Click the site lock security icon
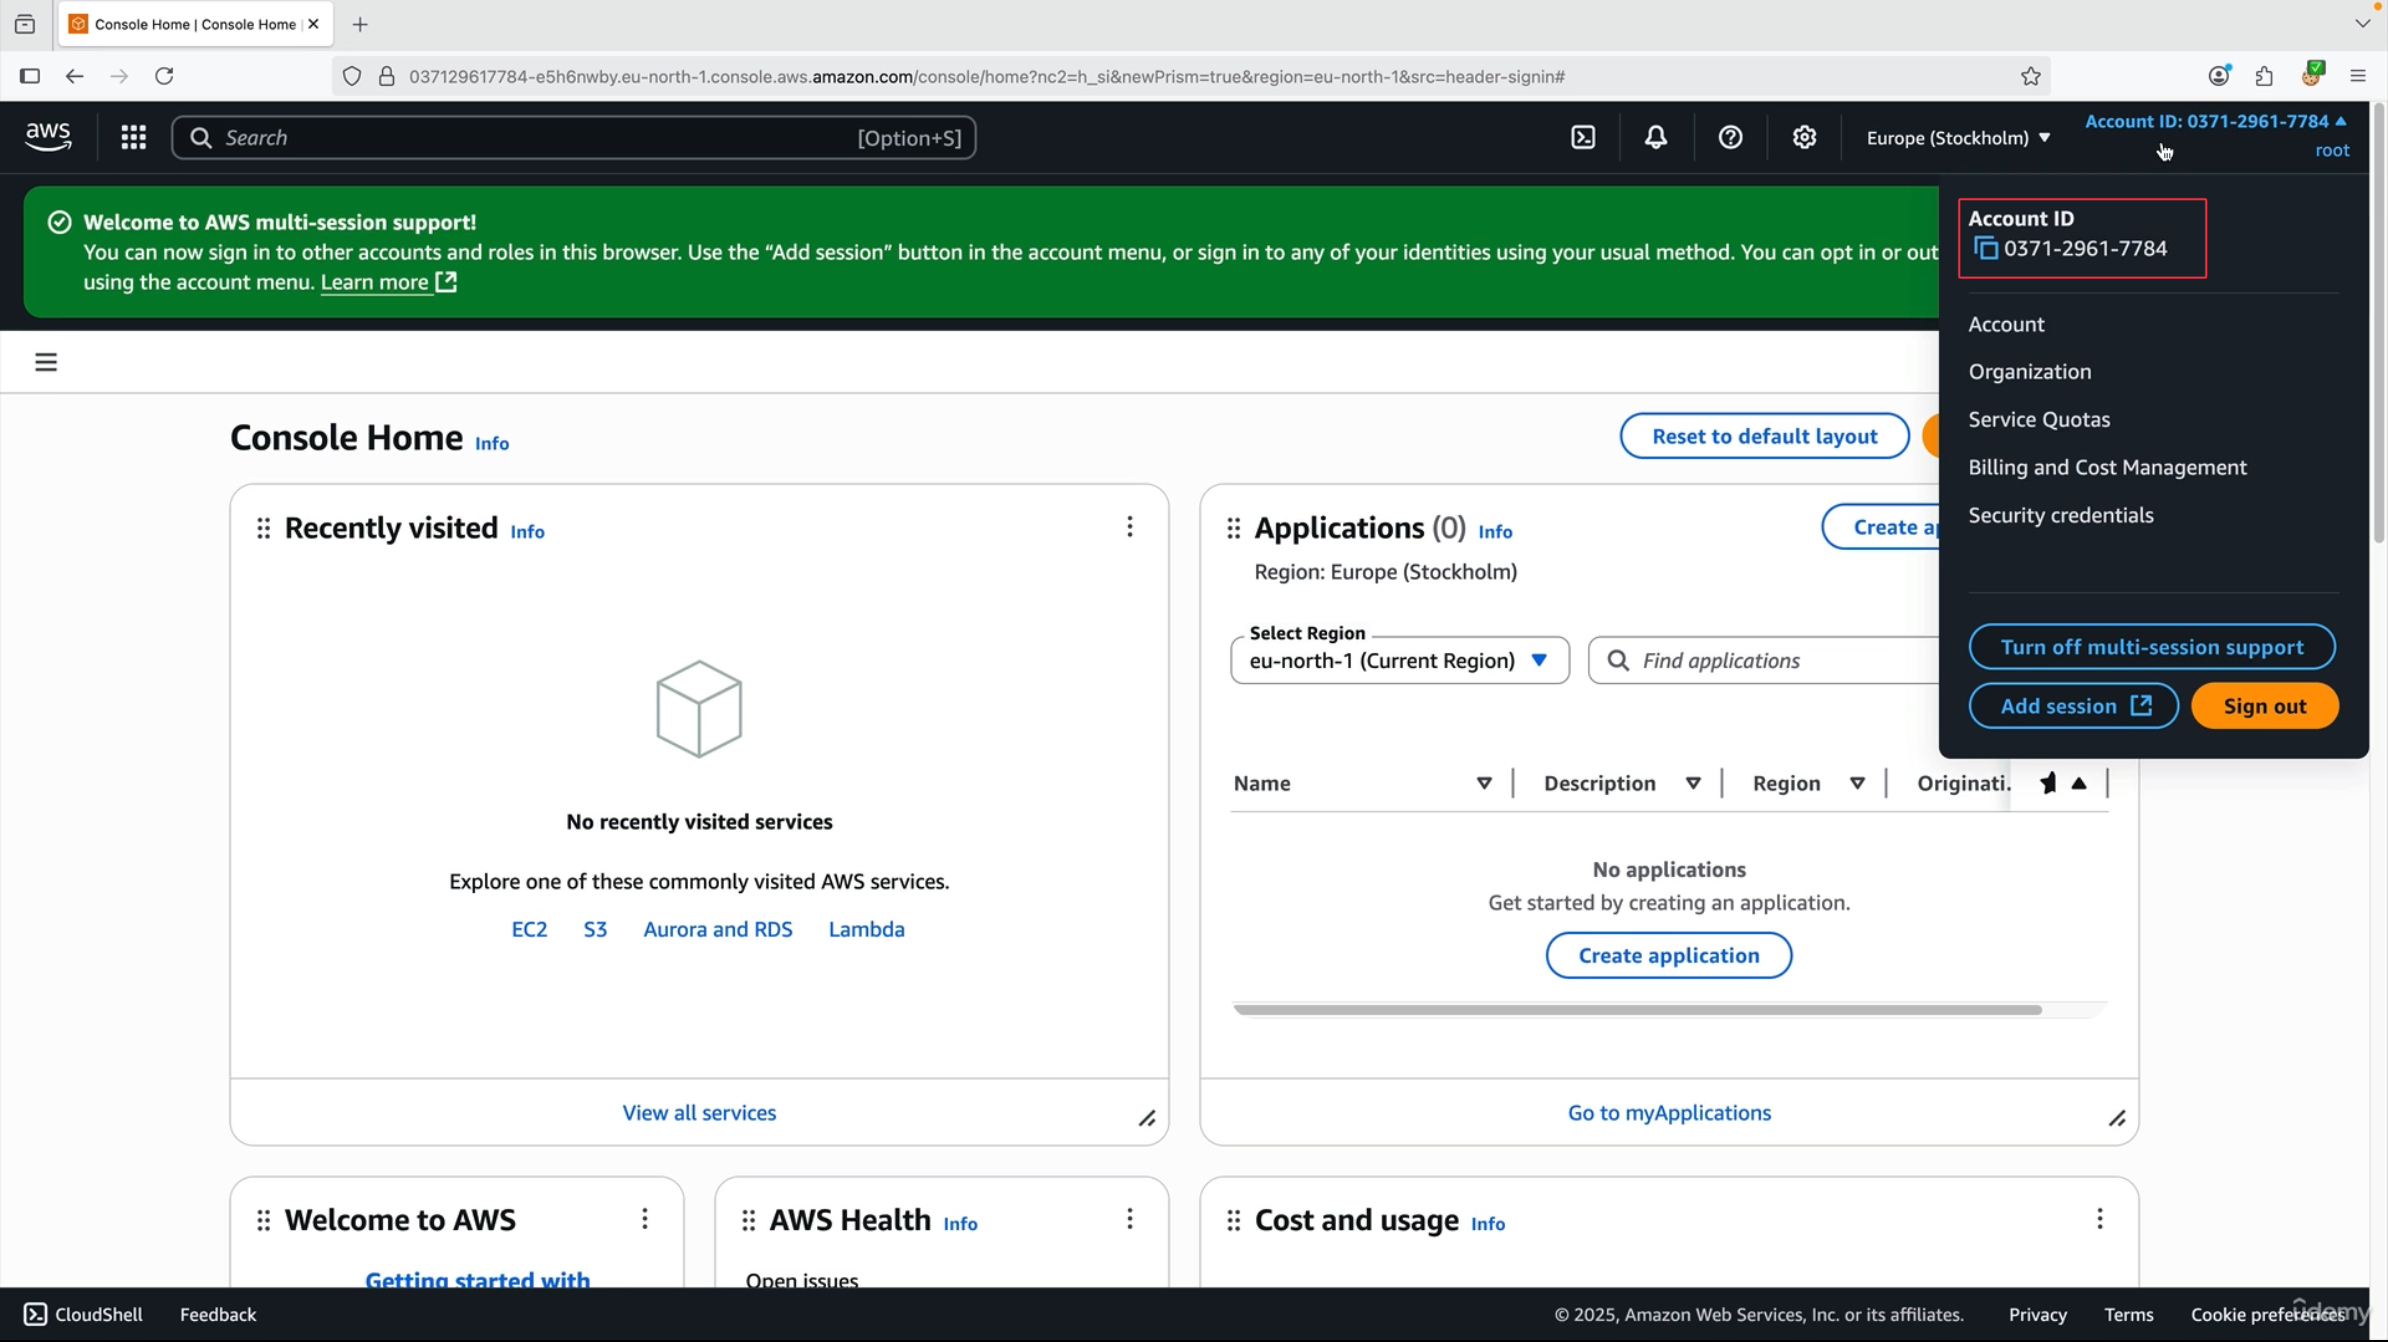This screenshot has height=1342, width=2388. [x=387, y=76]
